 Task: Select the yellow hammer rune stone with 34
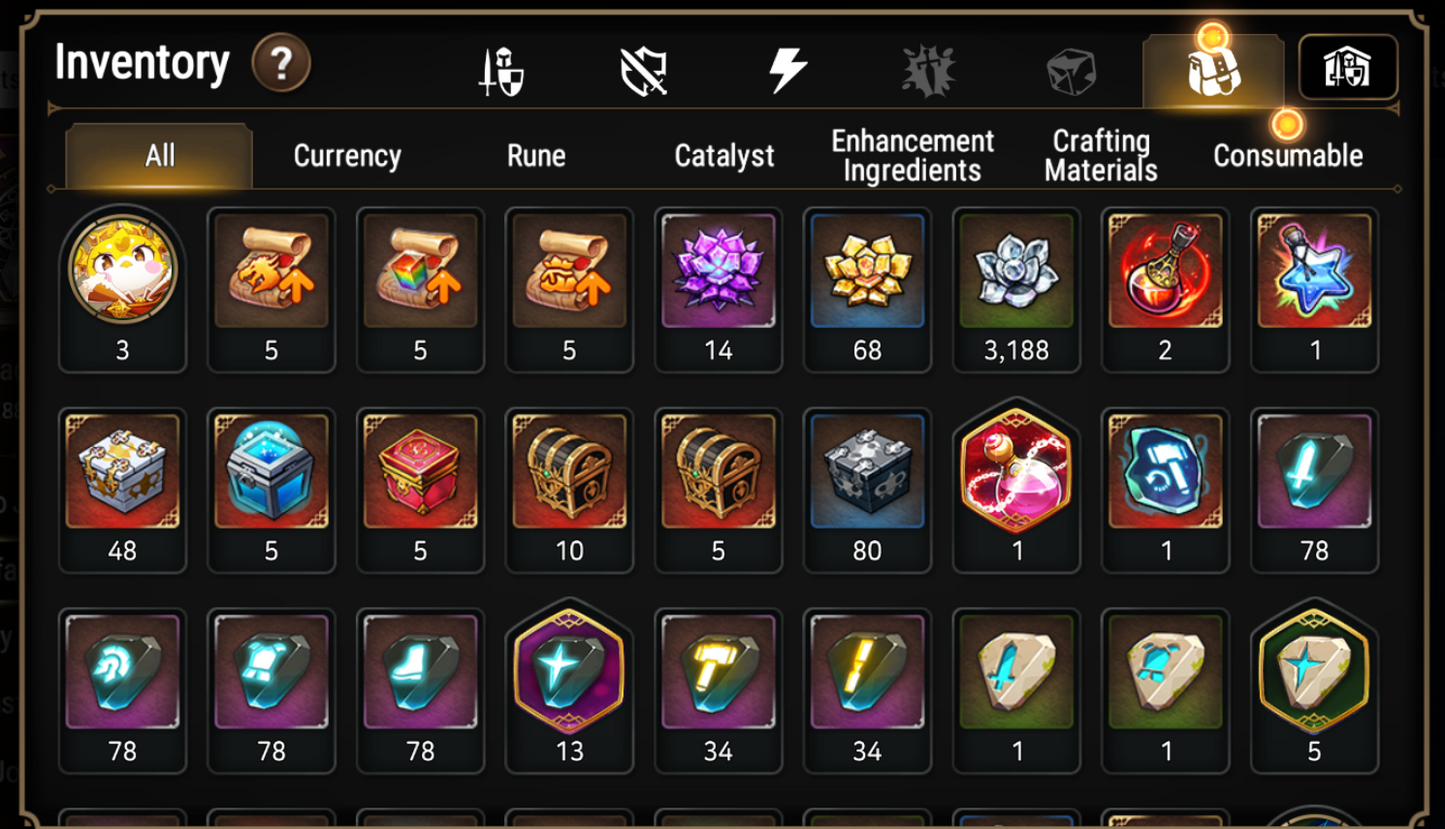[x=718, y=689]
